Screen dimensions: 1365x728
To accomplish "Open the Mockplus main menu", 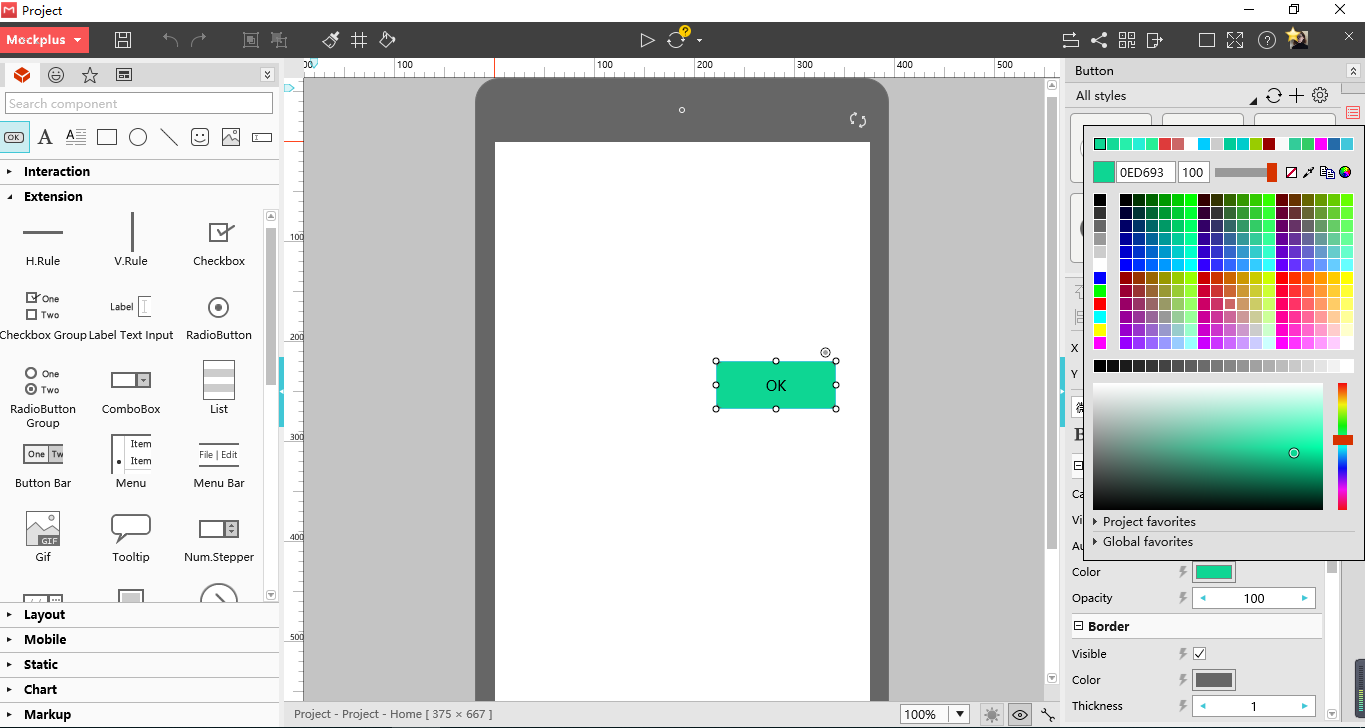I will click(45, 40).
